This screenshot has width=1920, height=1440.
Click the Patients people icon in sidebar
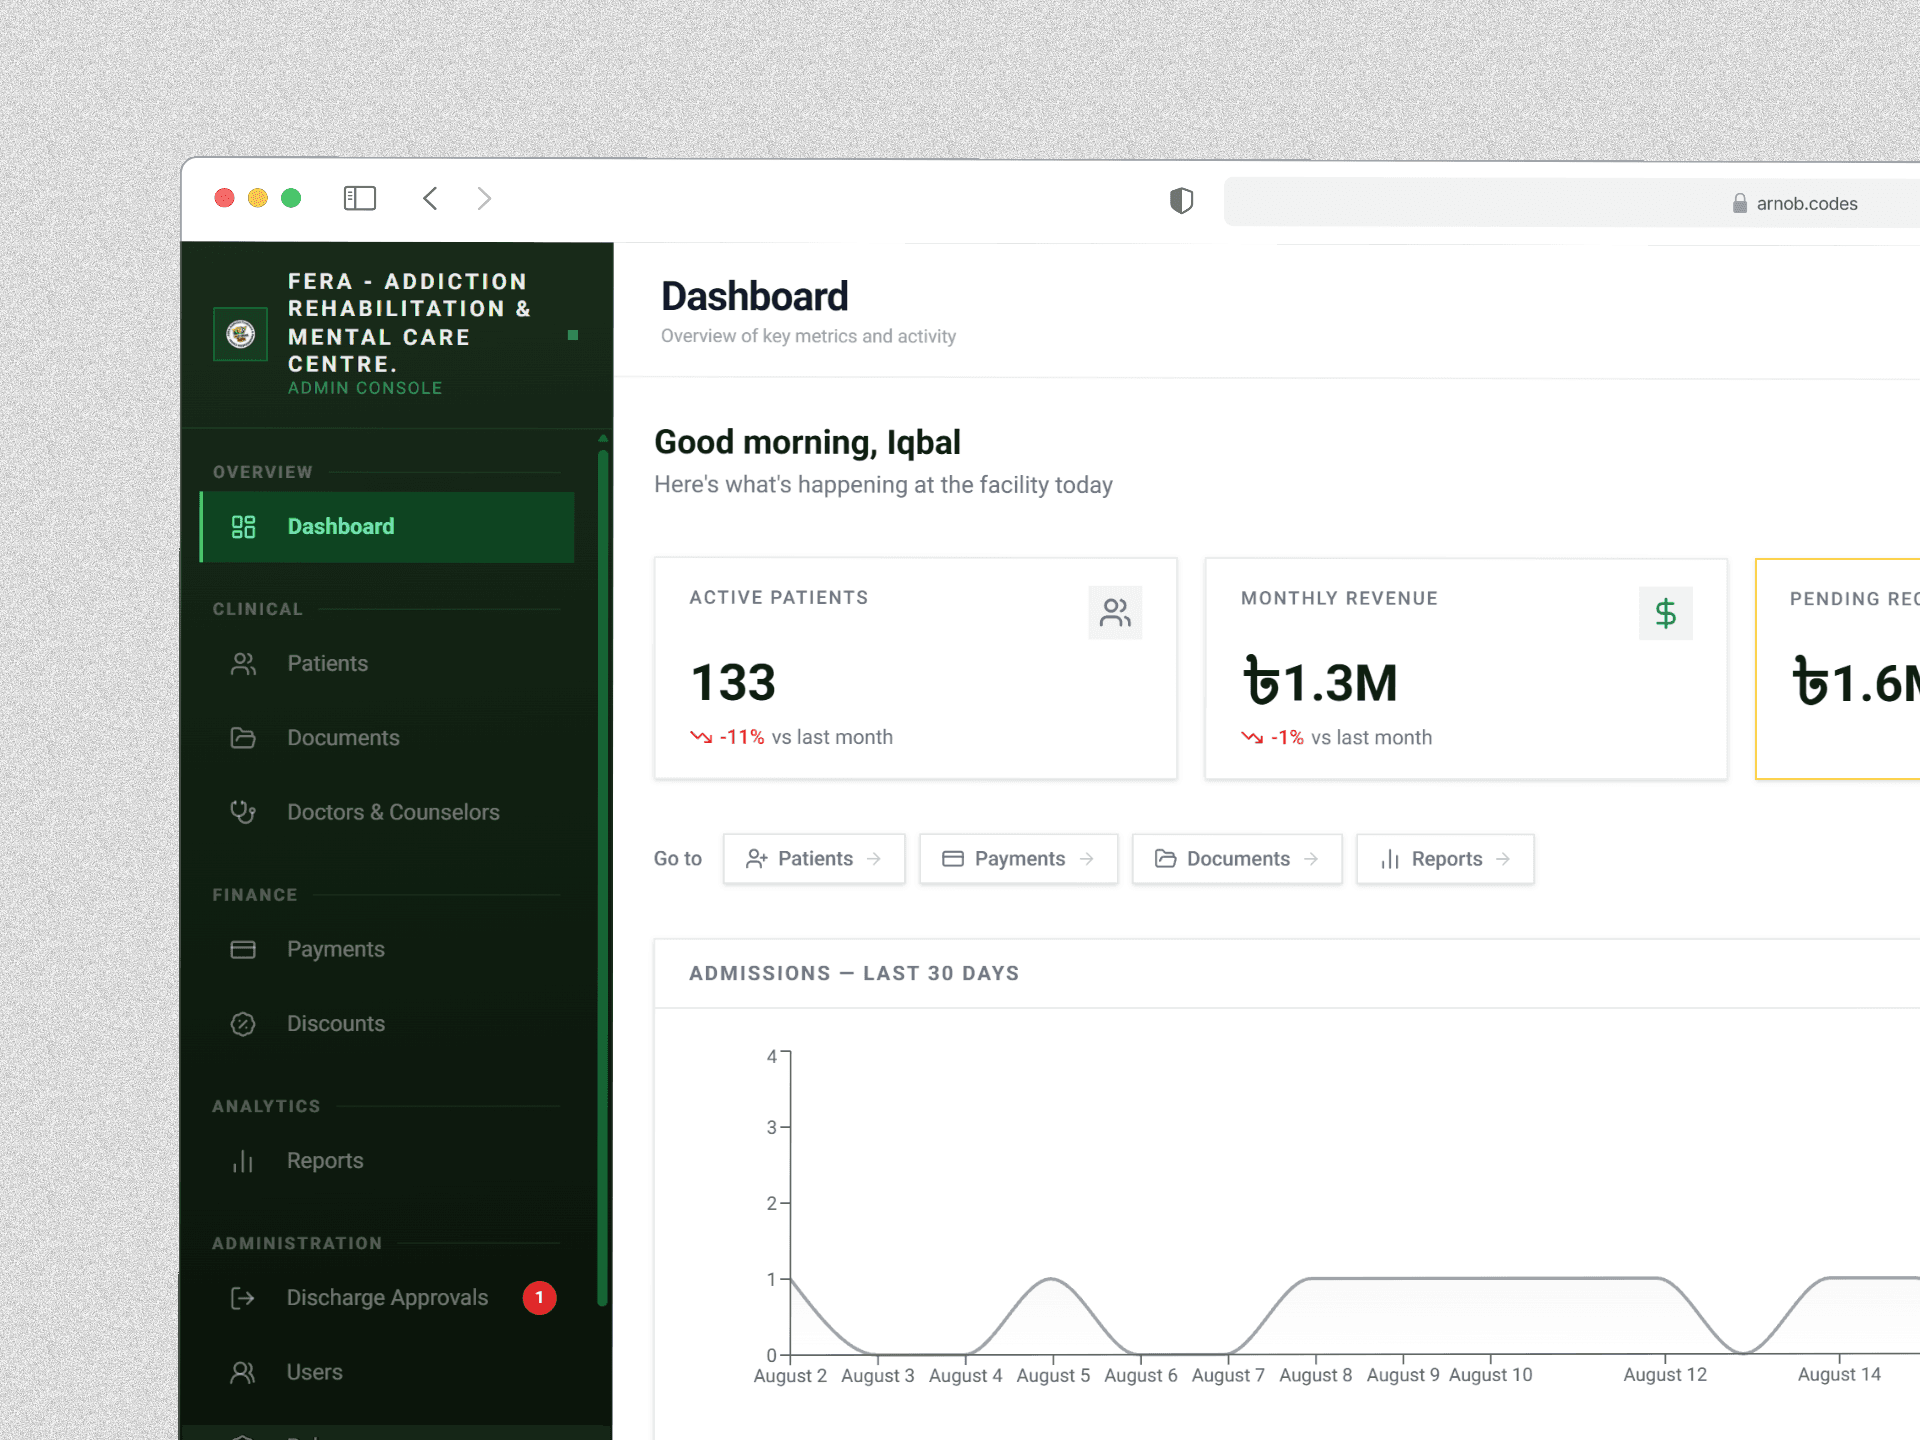tap(243, 664)
